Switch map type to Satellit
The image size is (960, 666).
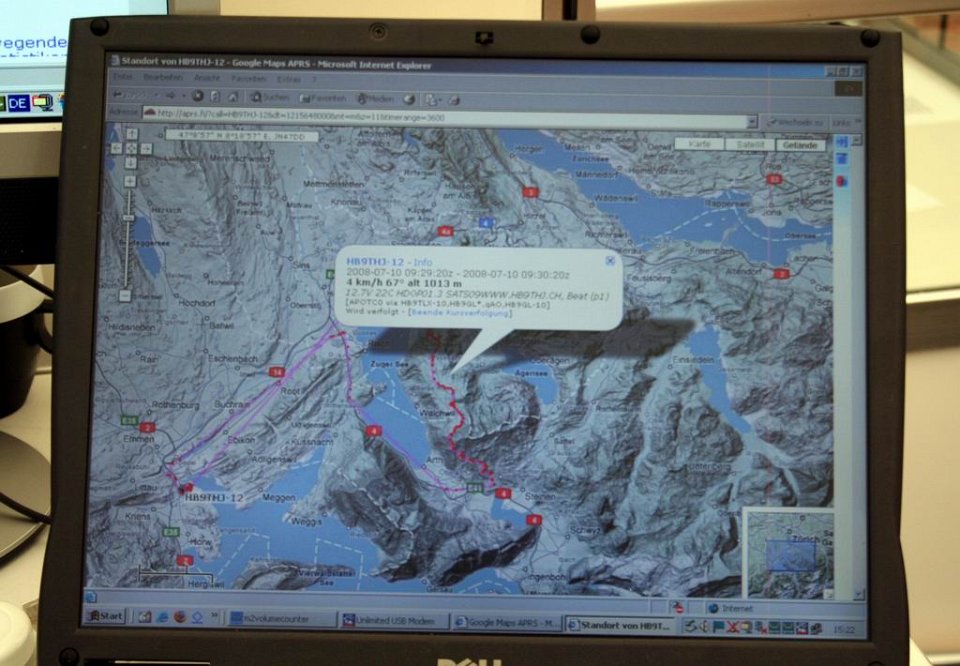coord(750,145)
